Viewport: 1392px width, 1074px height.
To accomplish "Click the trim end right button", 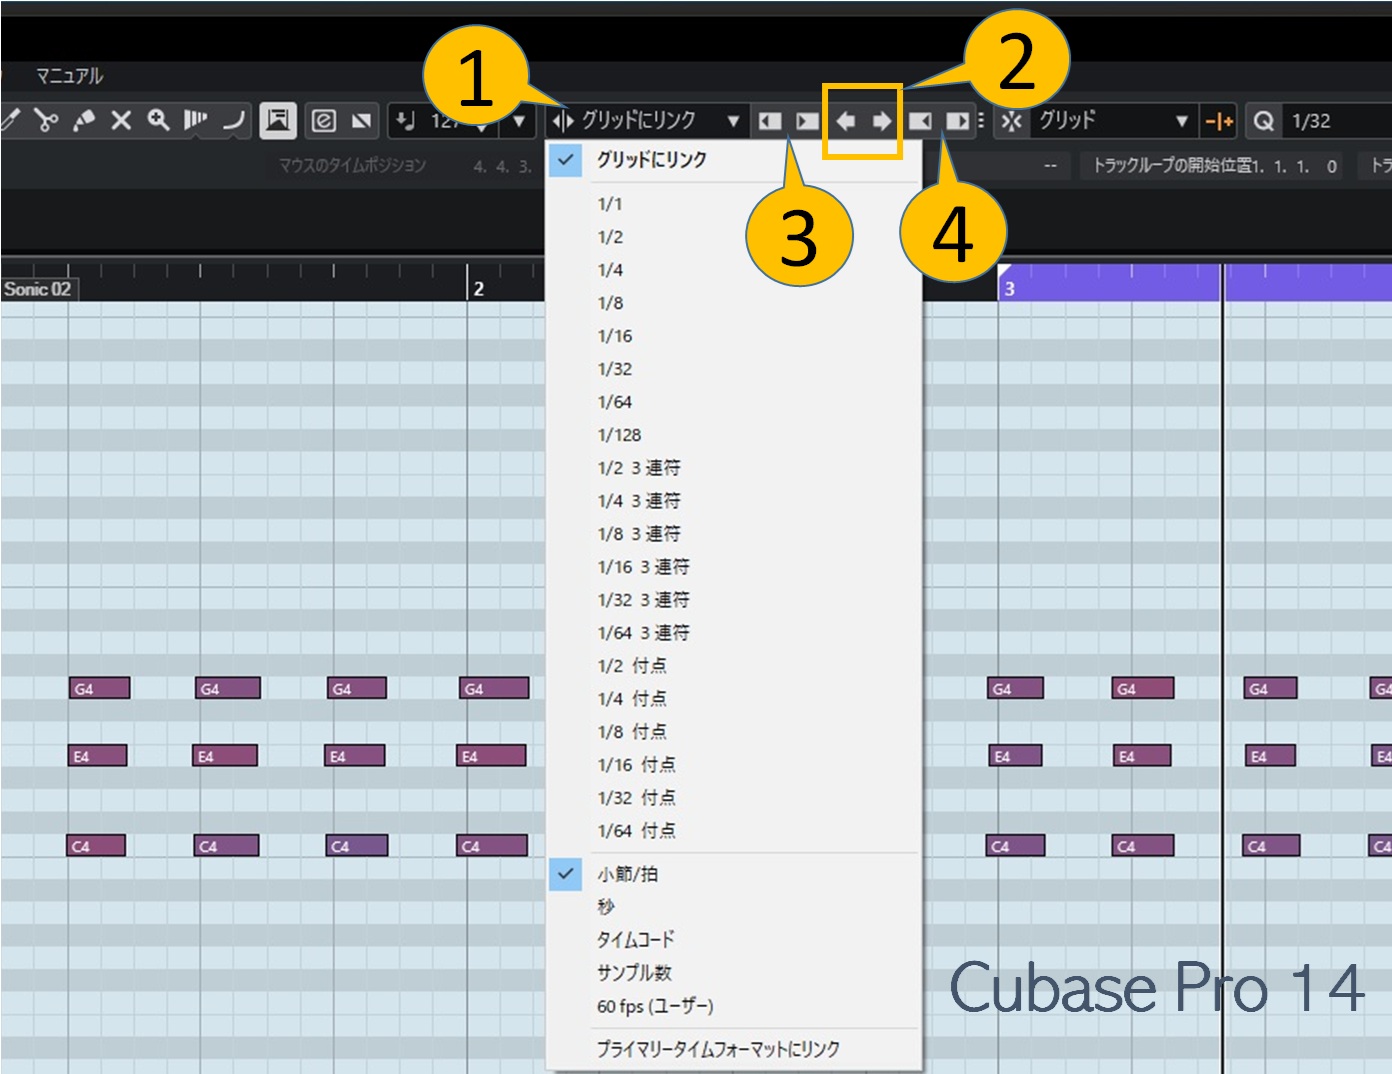I will (957, 121).
